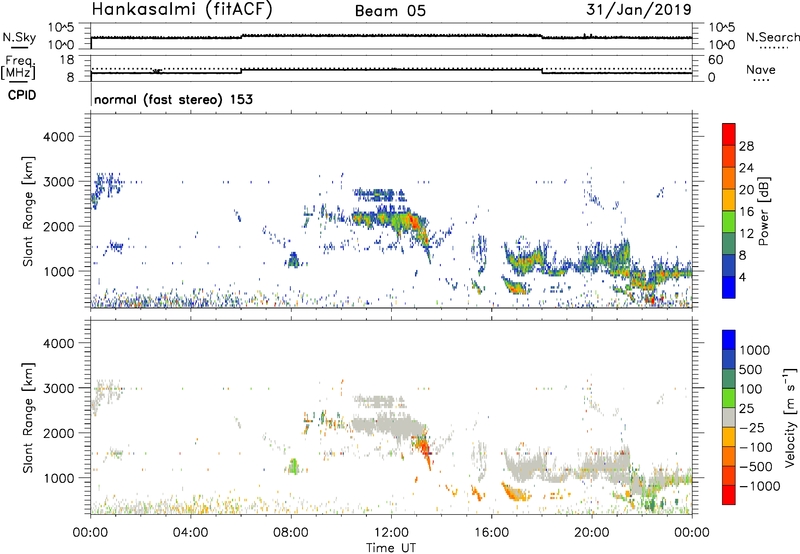Click the 'Time UT' axis label

point(391,548)
